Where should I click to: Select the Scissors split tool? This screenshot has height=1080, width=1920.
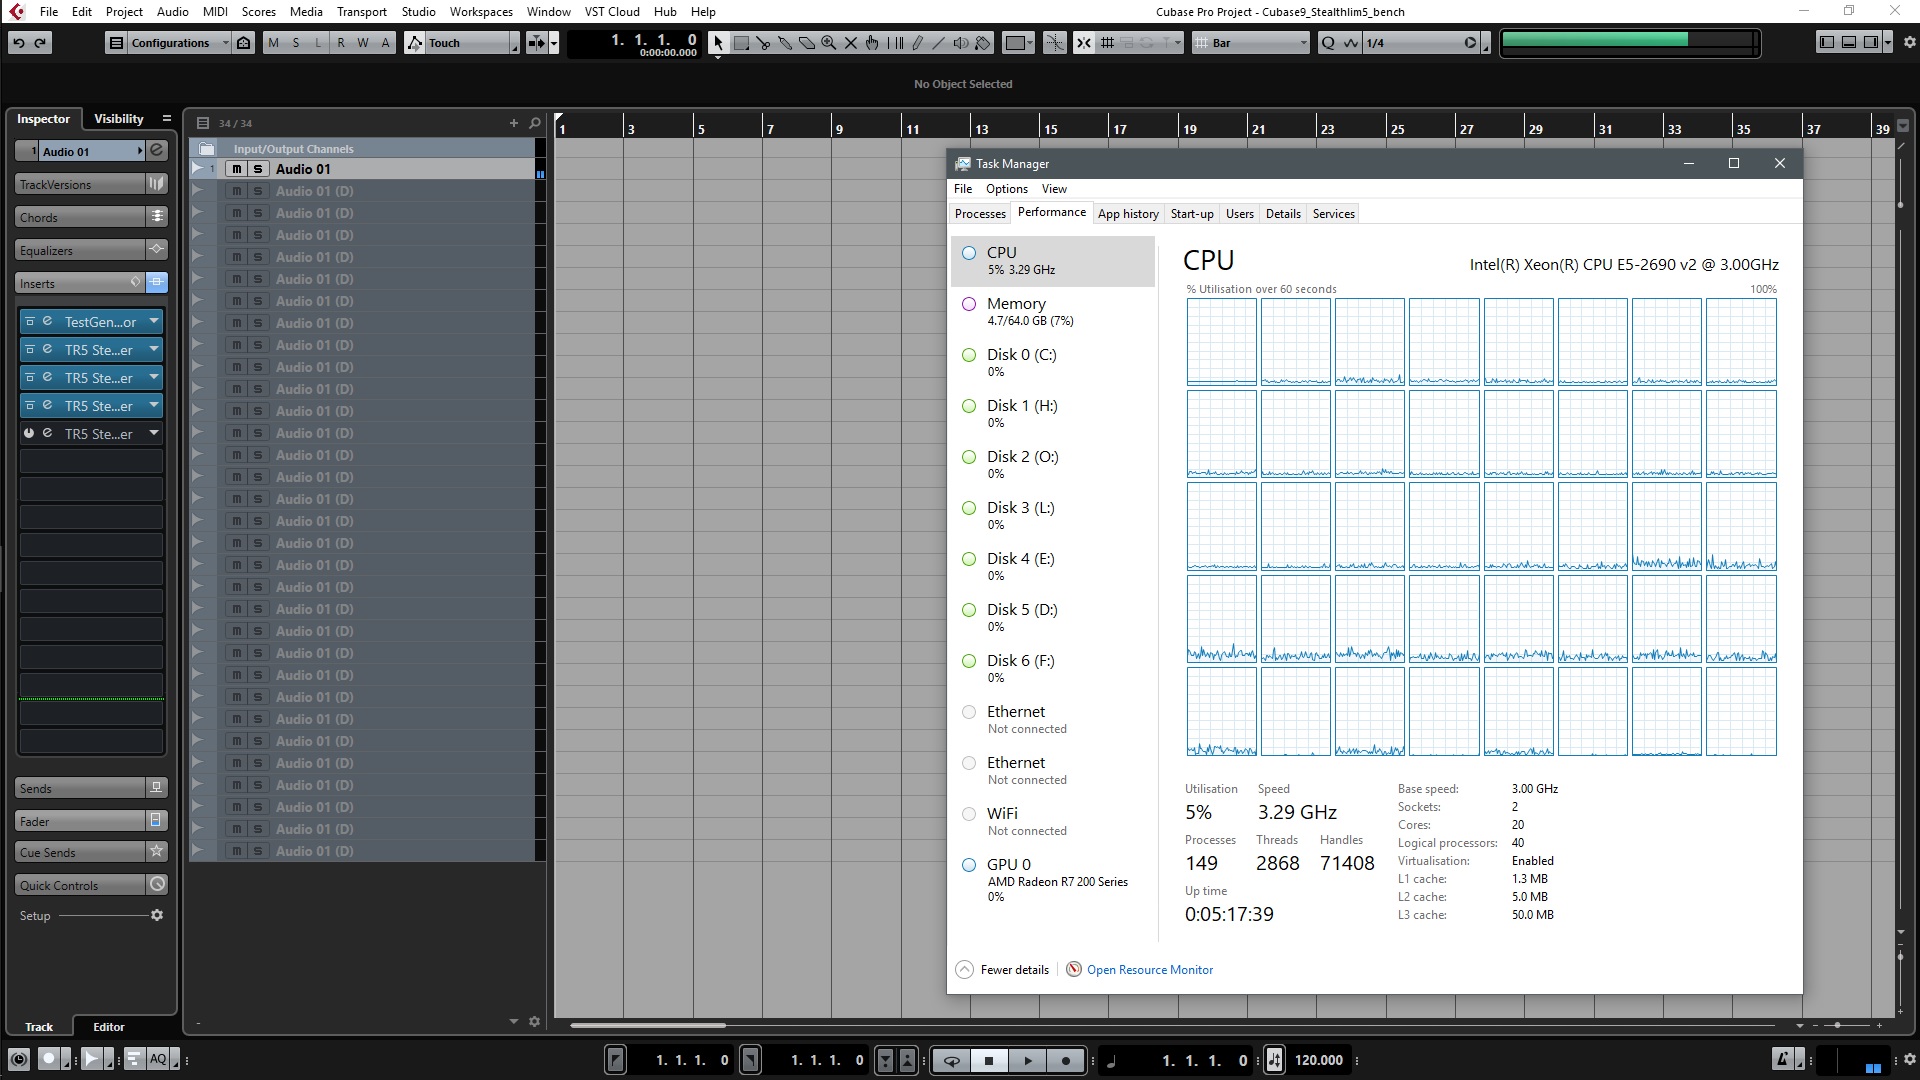[x=763, y=43]
